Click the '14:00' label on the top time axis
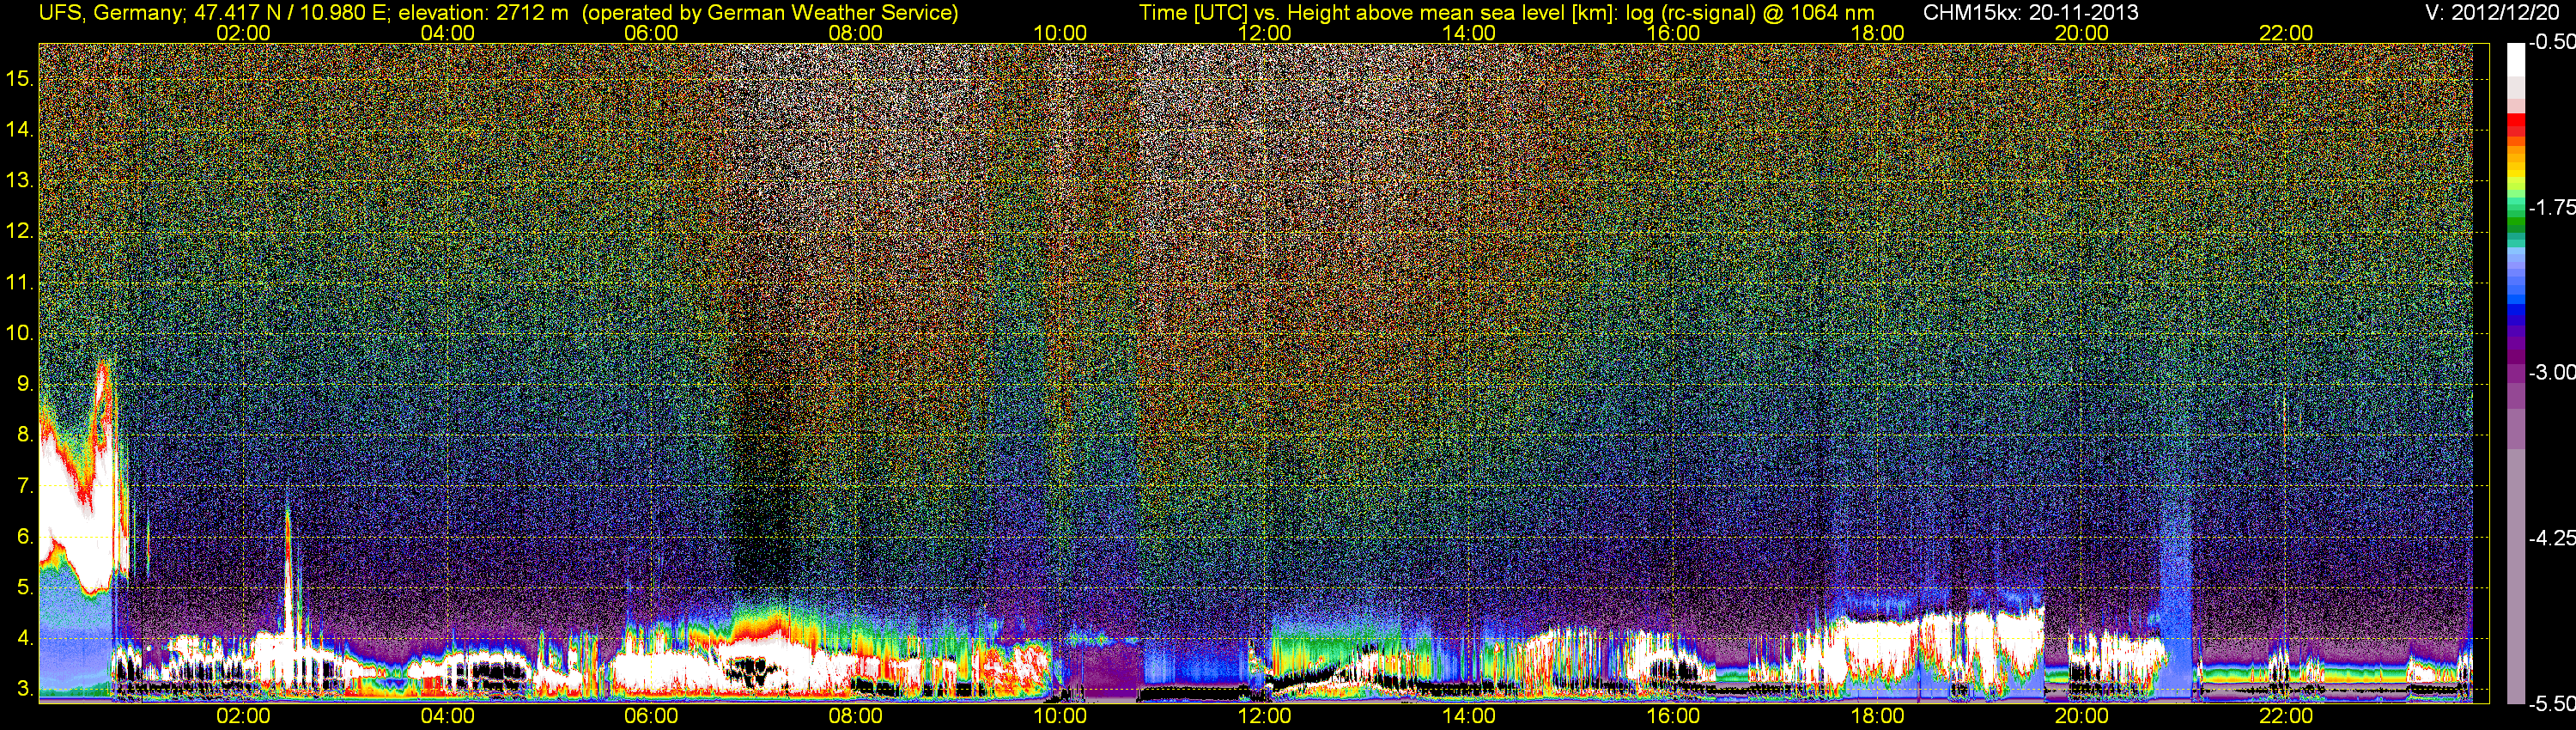 pyautogui.click(x=1469, y=33)
